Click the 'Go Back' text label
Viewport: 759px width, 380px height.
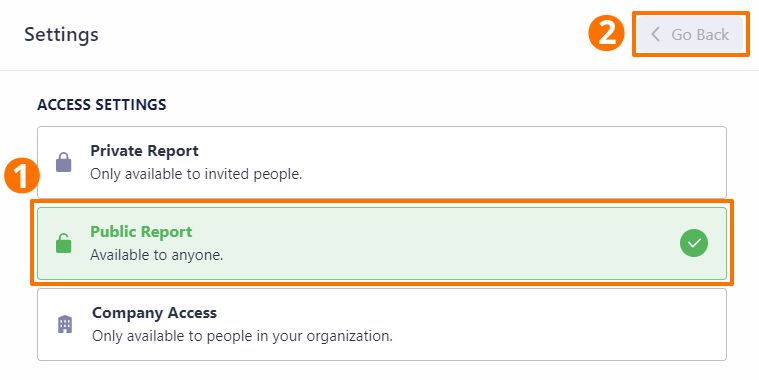click(x=700, y=34)
